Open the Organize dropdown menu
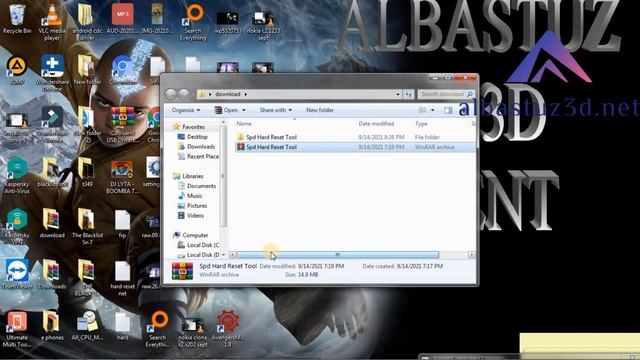This screenshot has width=640, height=360. pyautogui.click(x=186, y=110)
